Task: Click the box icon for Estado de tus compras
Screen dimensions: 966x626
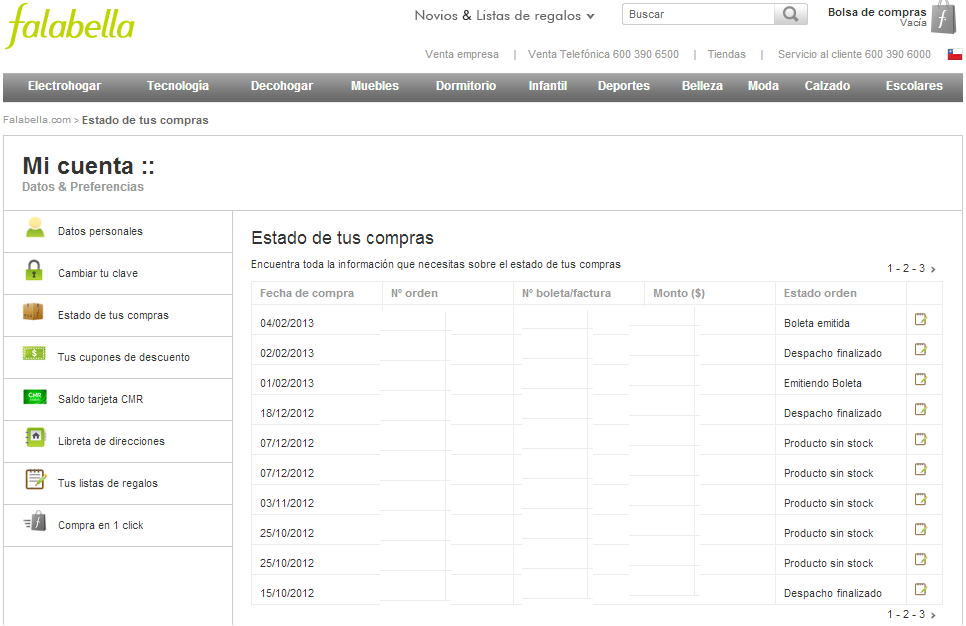Action: [33, 312]
